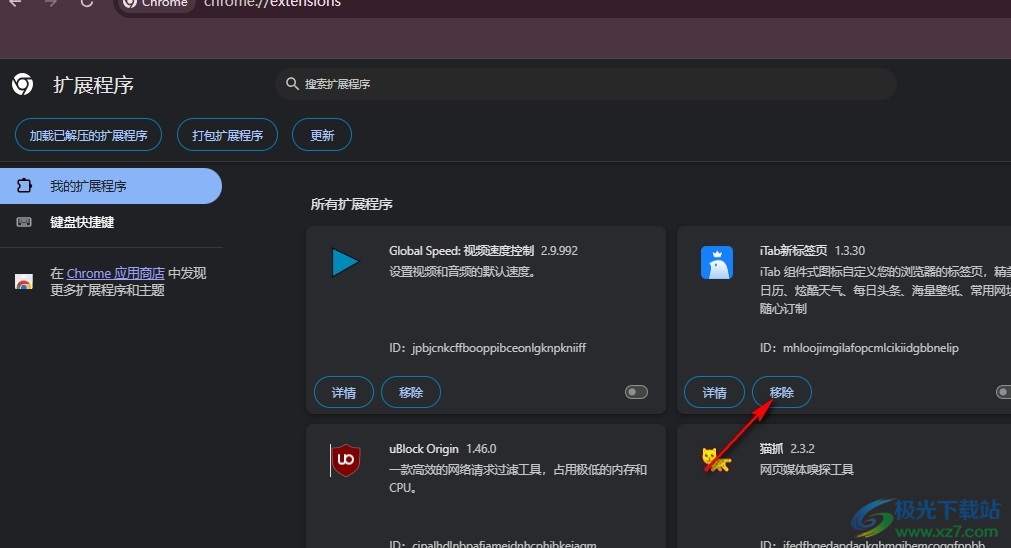
Task: Focus the 搜索扩展程序 search field
Action: pos(585,84)
